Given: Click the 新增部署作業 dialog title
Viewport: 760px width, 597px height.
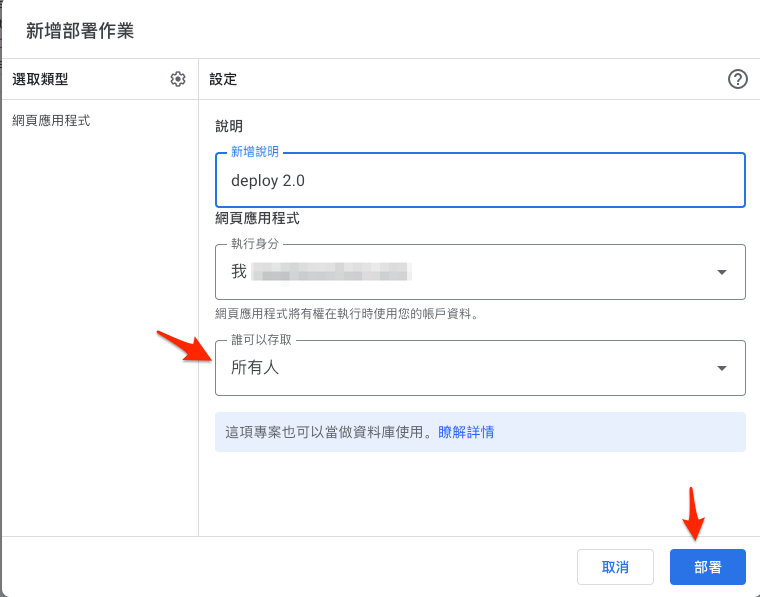Looking at the screenshot, I should pyautogui.click(x=80, y=30).
